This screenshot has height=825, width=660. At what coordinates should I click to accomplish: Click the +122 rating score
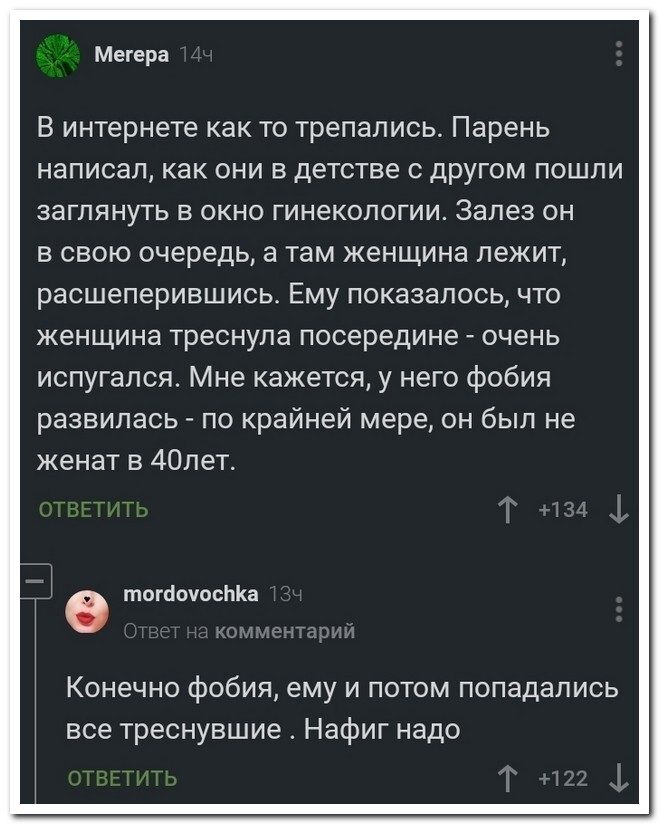pyautogui.click(x=561, y=779)
